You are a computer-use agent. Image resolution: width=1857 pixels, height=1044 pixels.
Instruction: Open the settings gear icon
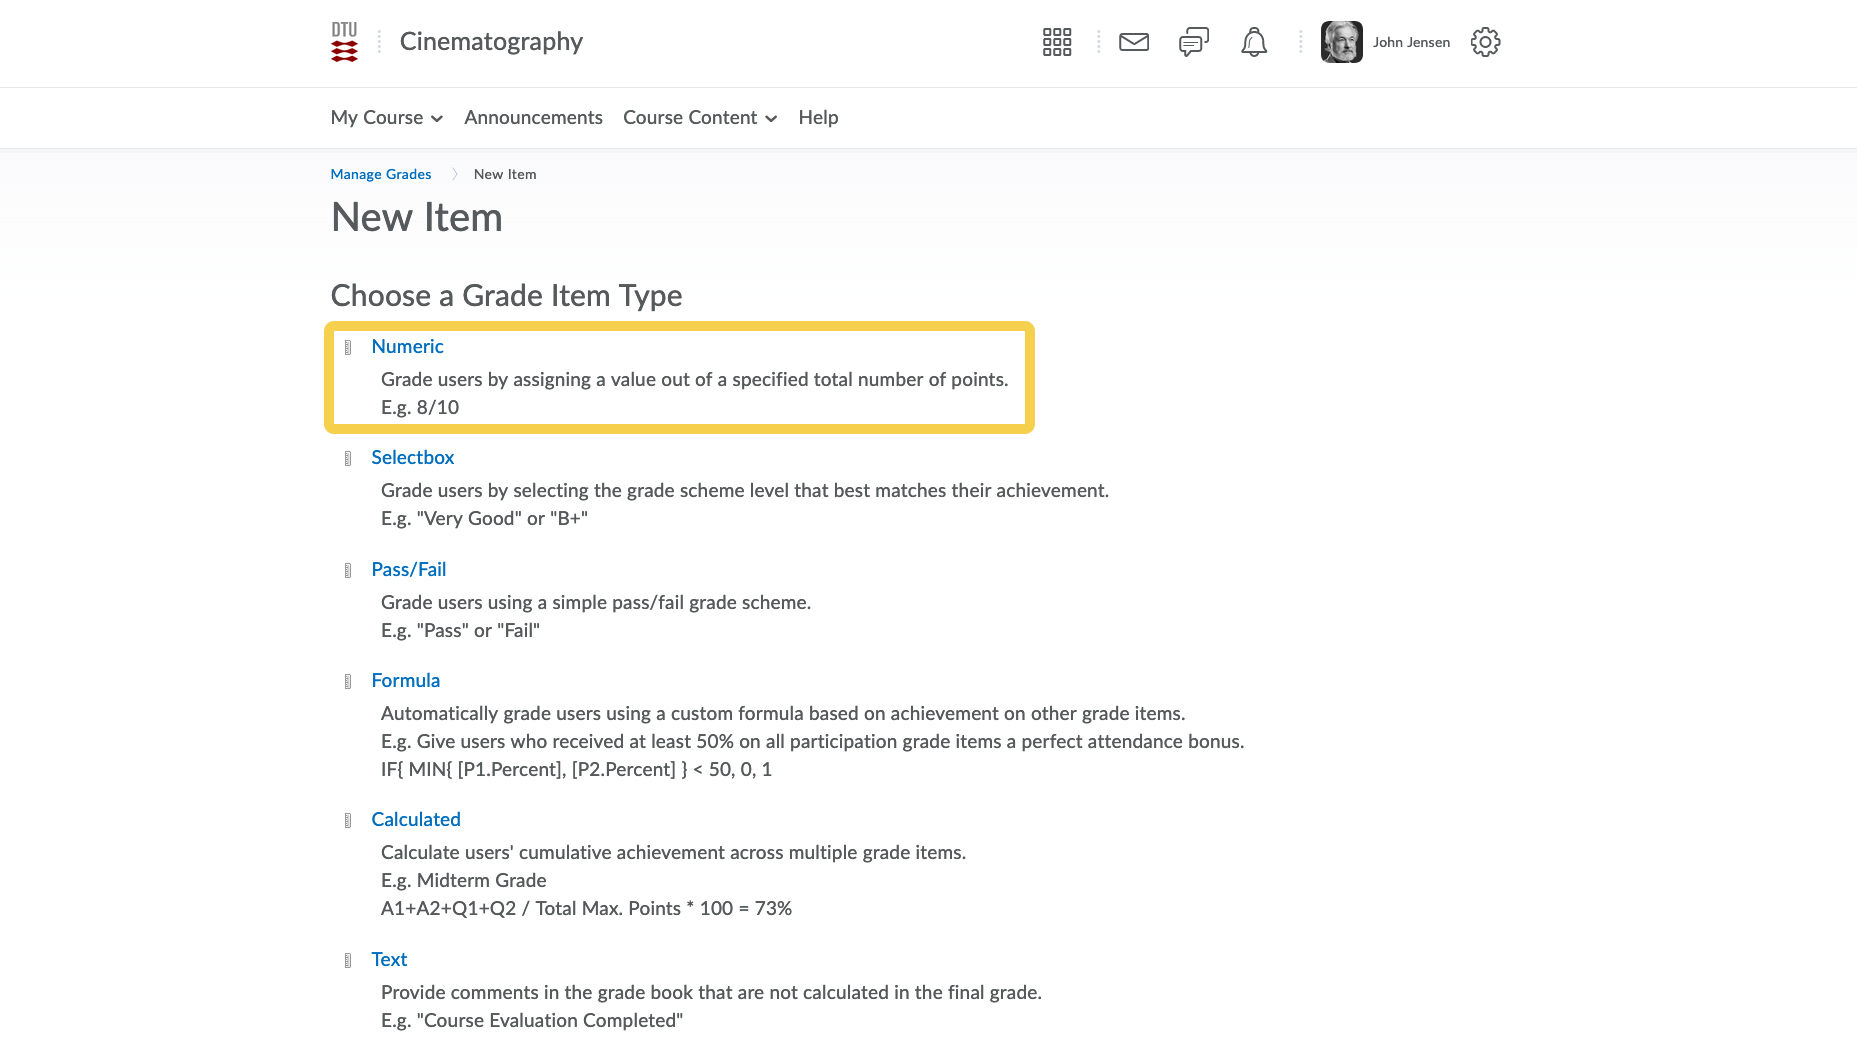(x=1485, y=42)
